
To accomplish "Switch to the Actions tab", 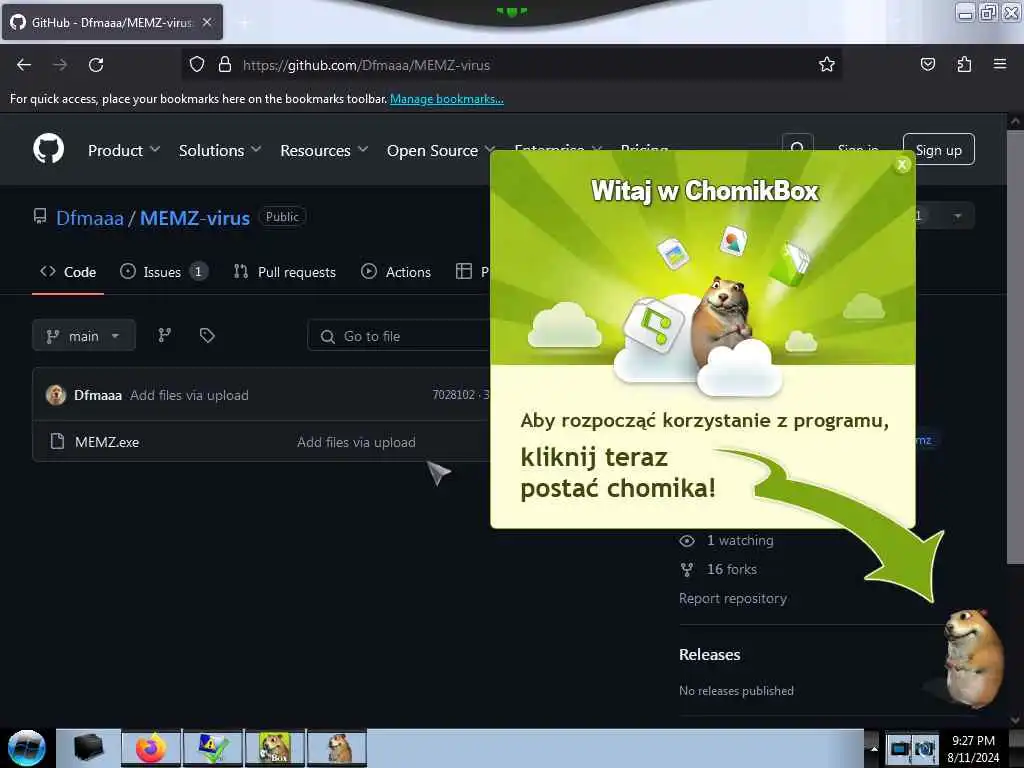I will coord(396,272).
